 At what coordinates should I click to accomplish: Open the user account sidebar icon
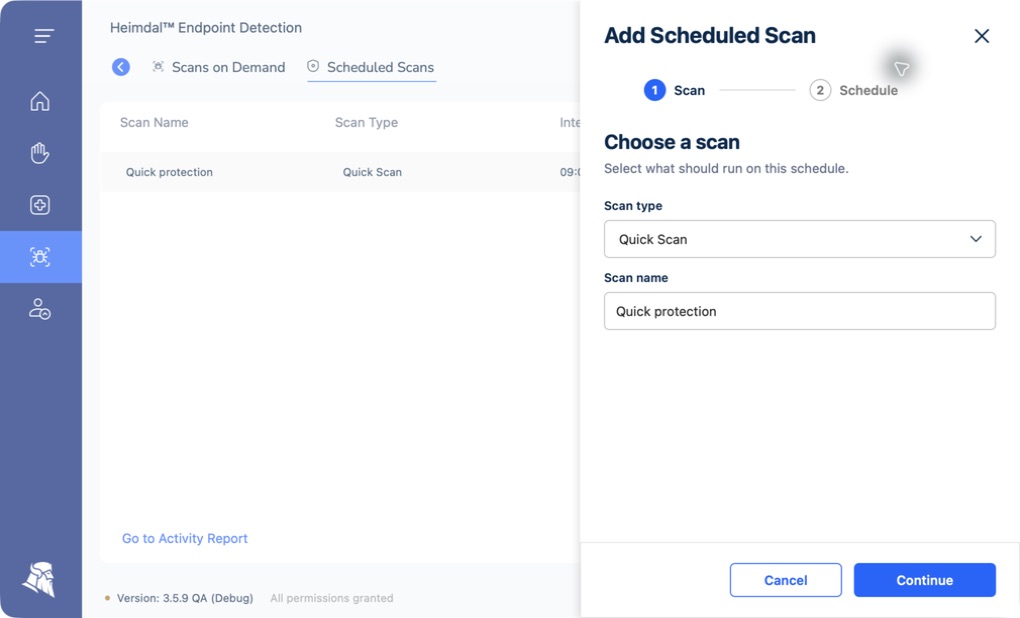click(40, 309)
